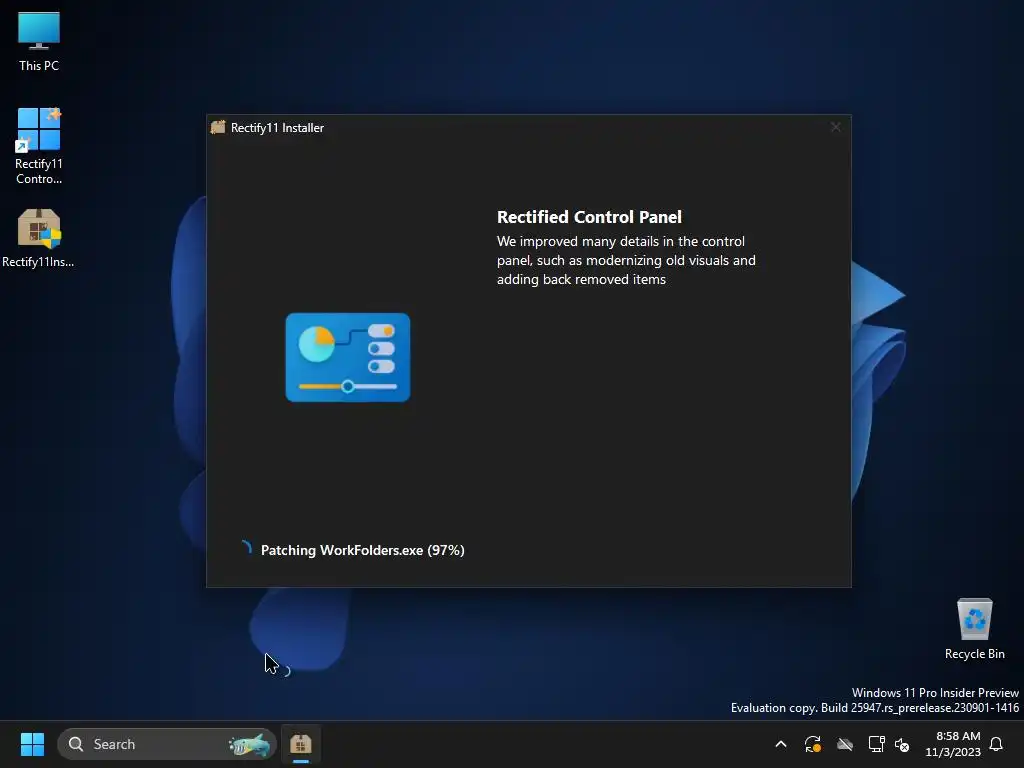
Task: Open the Windows Start menu
Action: click(x=32, y=744)
